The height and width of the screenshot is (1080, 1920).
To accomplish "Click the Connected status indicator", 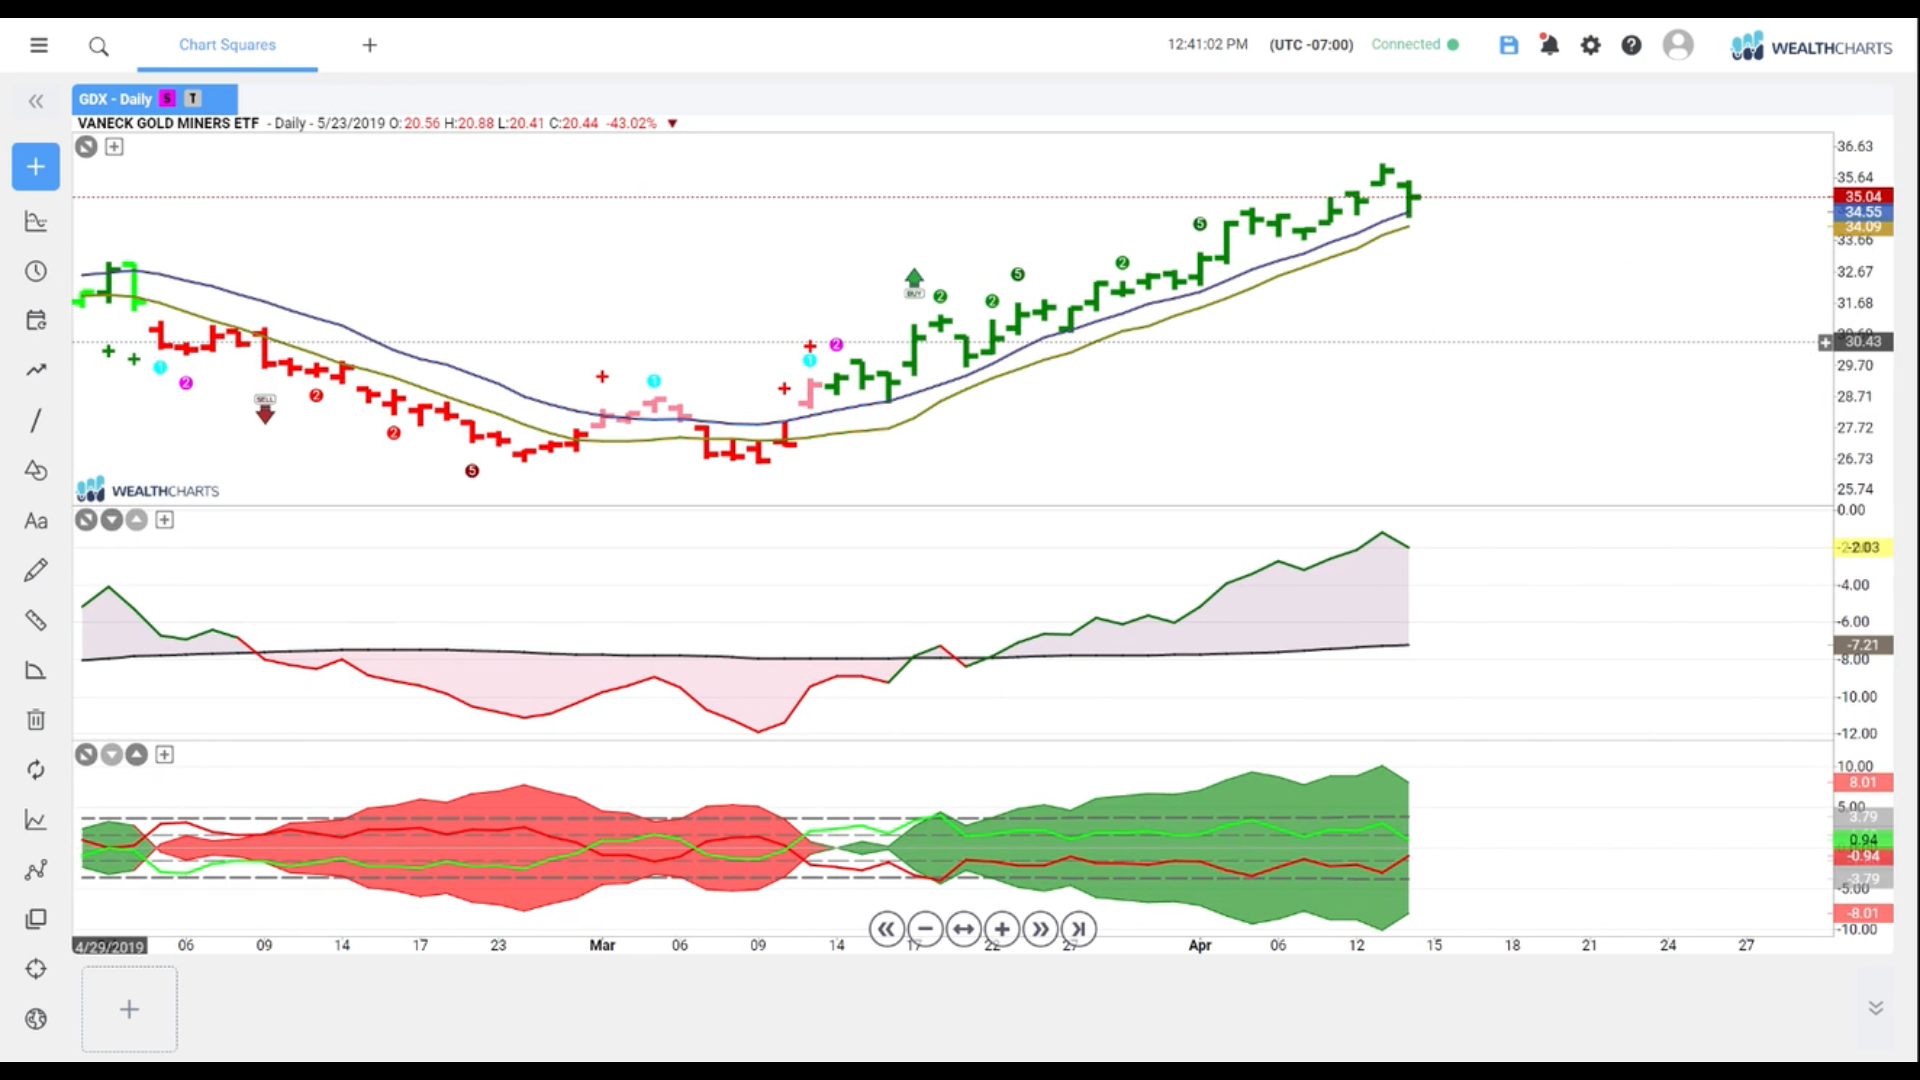I will [1415, 45].
